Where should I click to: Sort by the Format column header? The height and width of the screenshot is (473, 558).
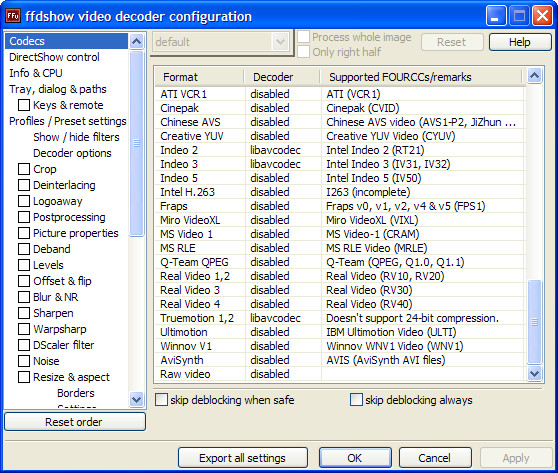[x=200, y=77]
